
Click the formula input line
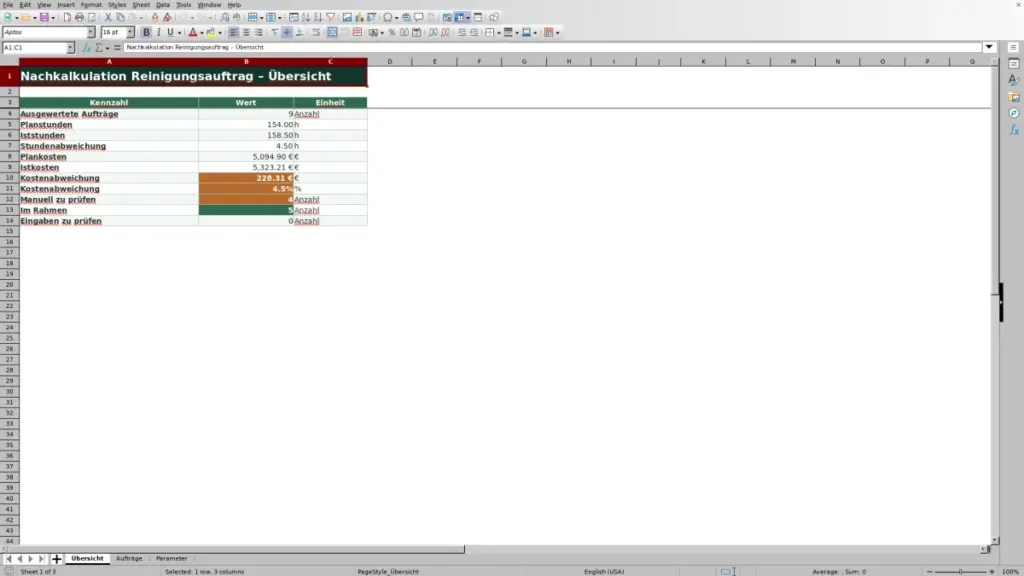pyautogui.click(x=552, y=48)
